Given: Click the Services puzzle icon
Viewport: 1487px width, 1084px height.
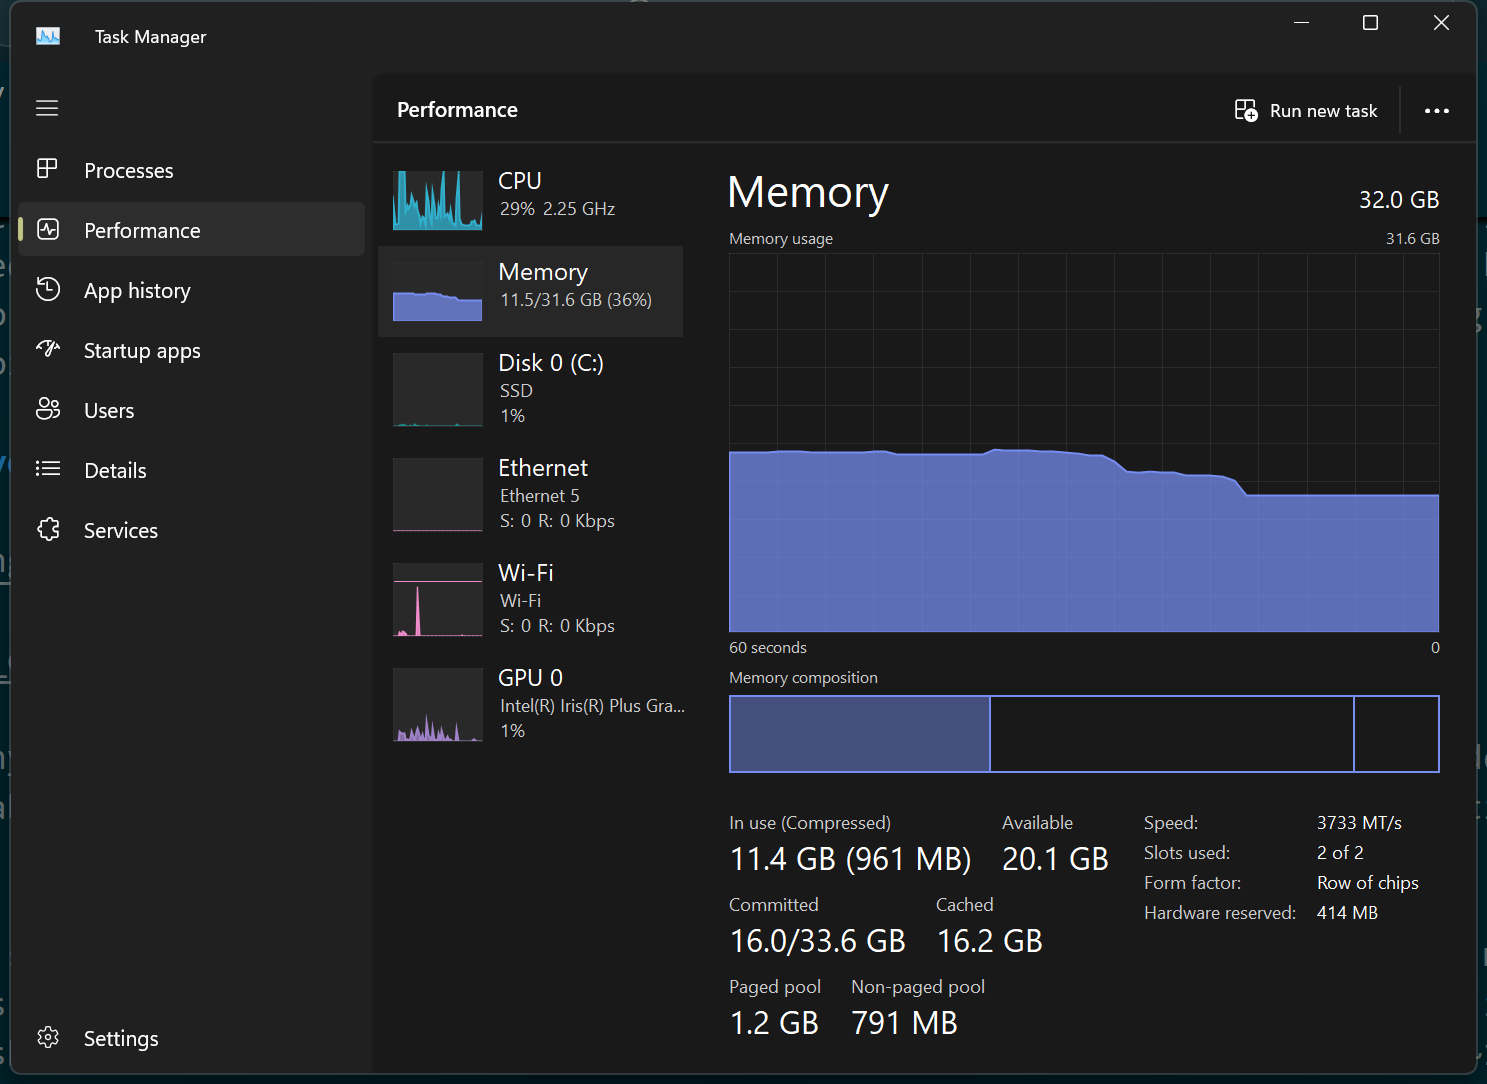Looking at the screenshot, I should point(48,529).
